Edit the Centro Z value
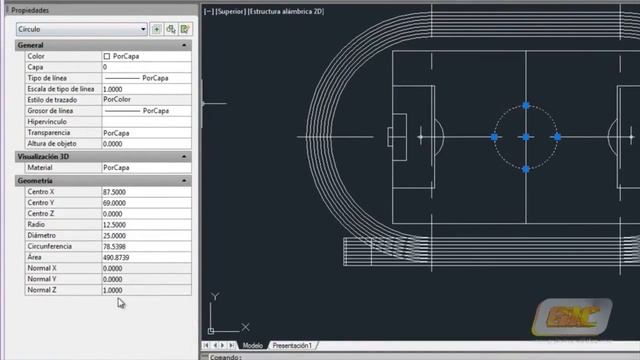The width and height of the screenshot is (640, 360). [x=146, y=214]
